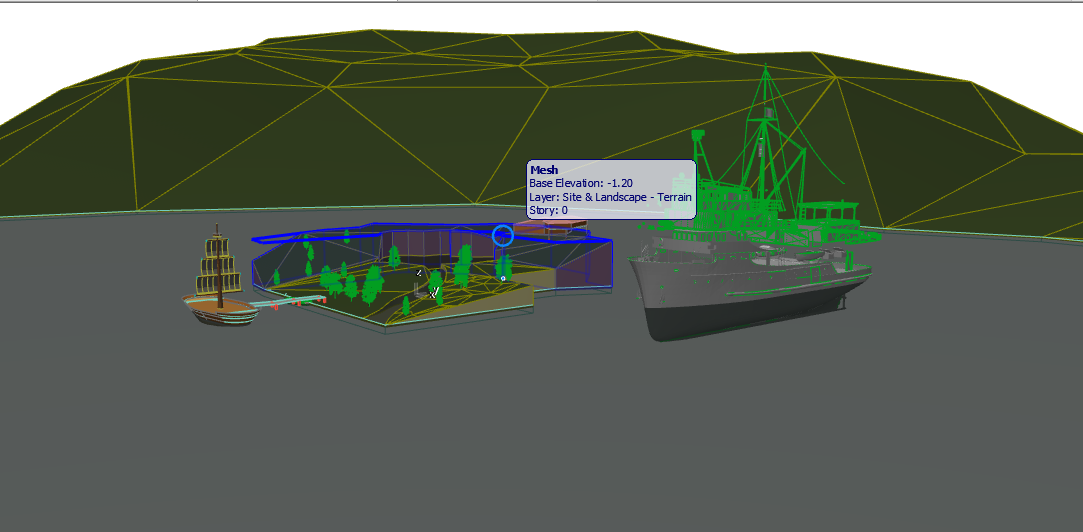Viewport: 1083px width, 532px height.
Task: Select the tall green mast of the large ship
Action: coord(766,120)
